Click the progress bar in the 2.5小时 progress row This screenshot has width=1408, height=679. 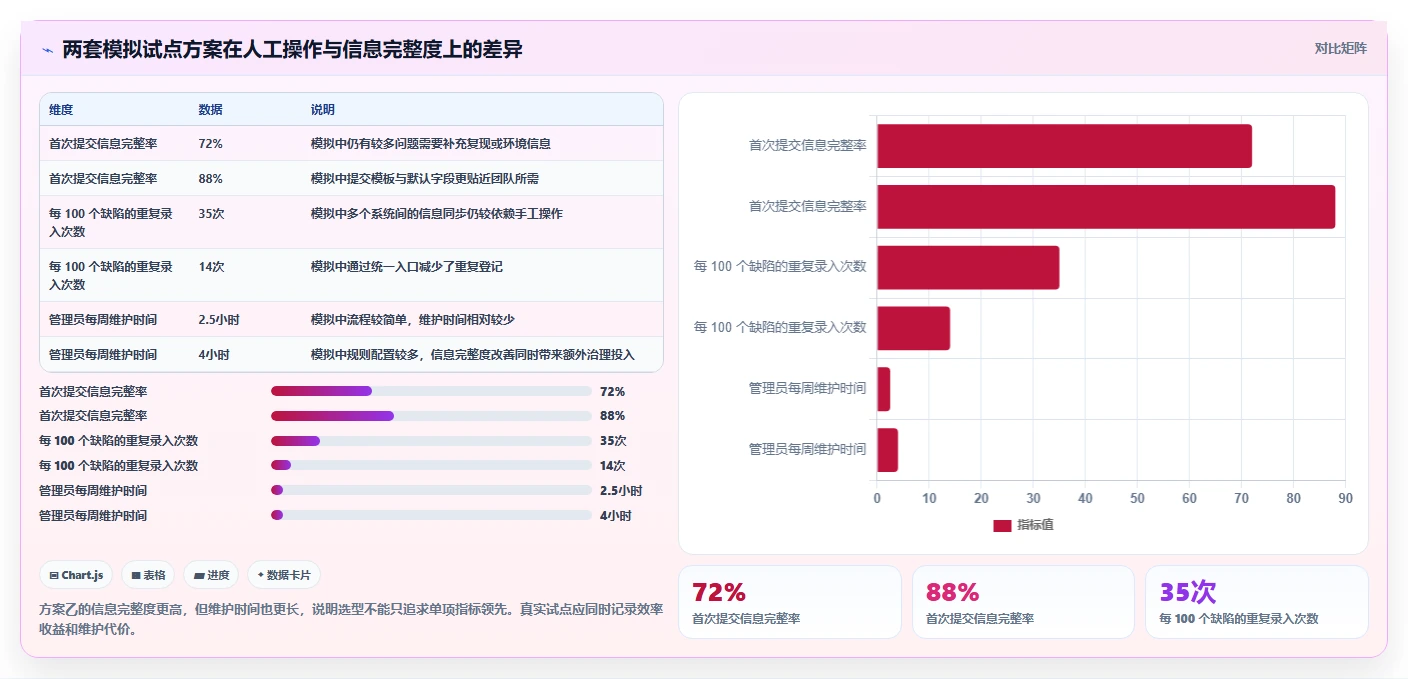click(x=431, y=490)
